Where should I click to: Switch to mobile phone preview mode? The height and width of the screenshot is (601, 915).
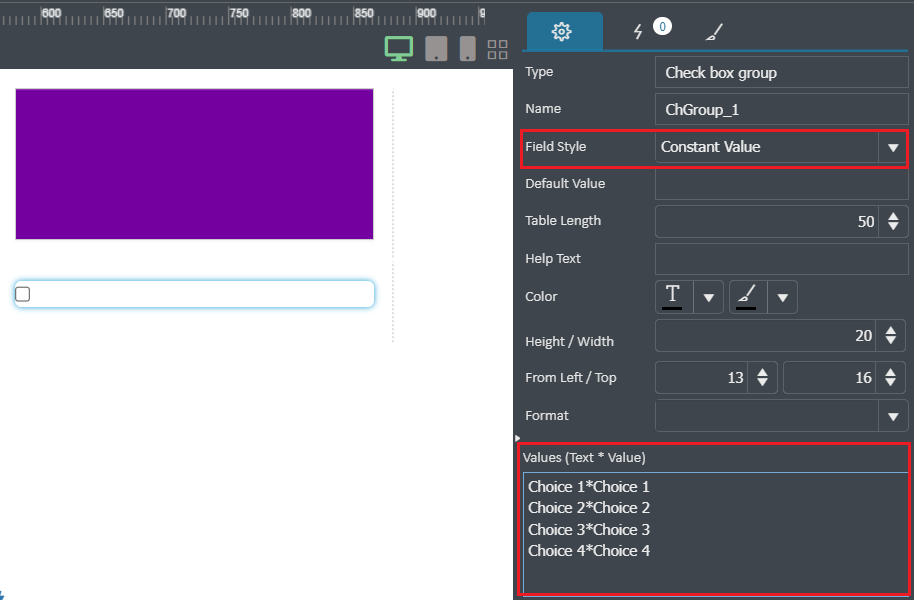(467, 49)
